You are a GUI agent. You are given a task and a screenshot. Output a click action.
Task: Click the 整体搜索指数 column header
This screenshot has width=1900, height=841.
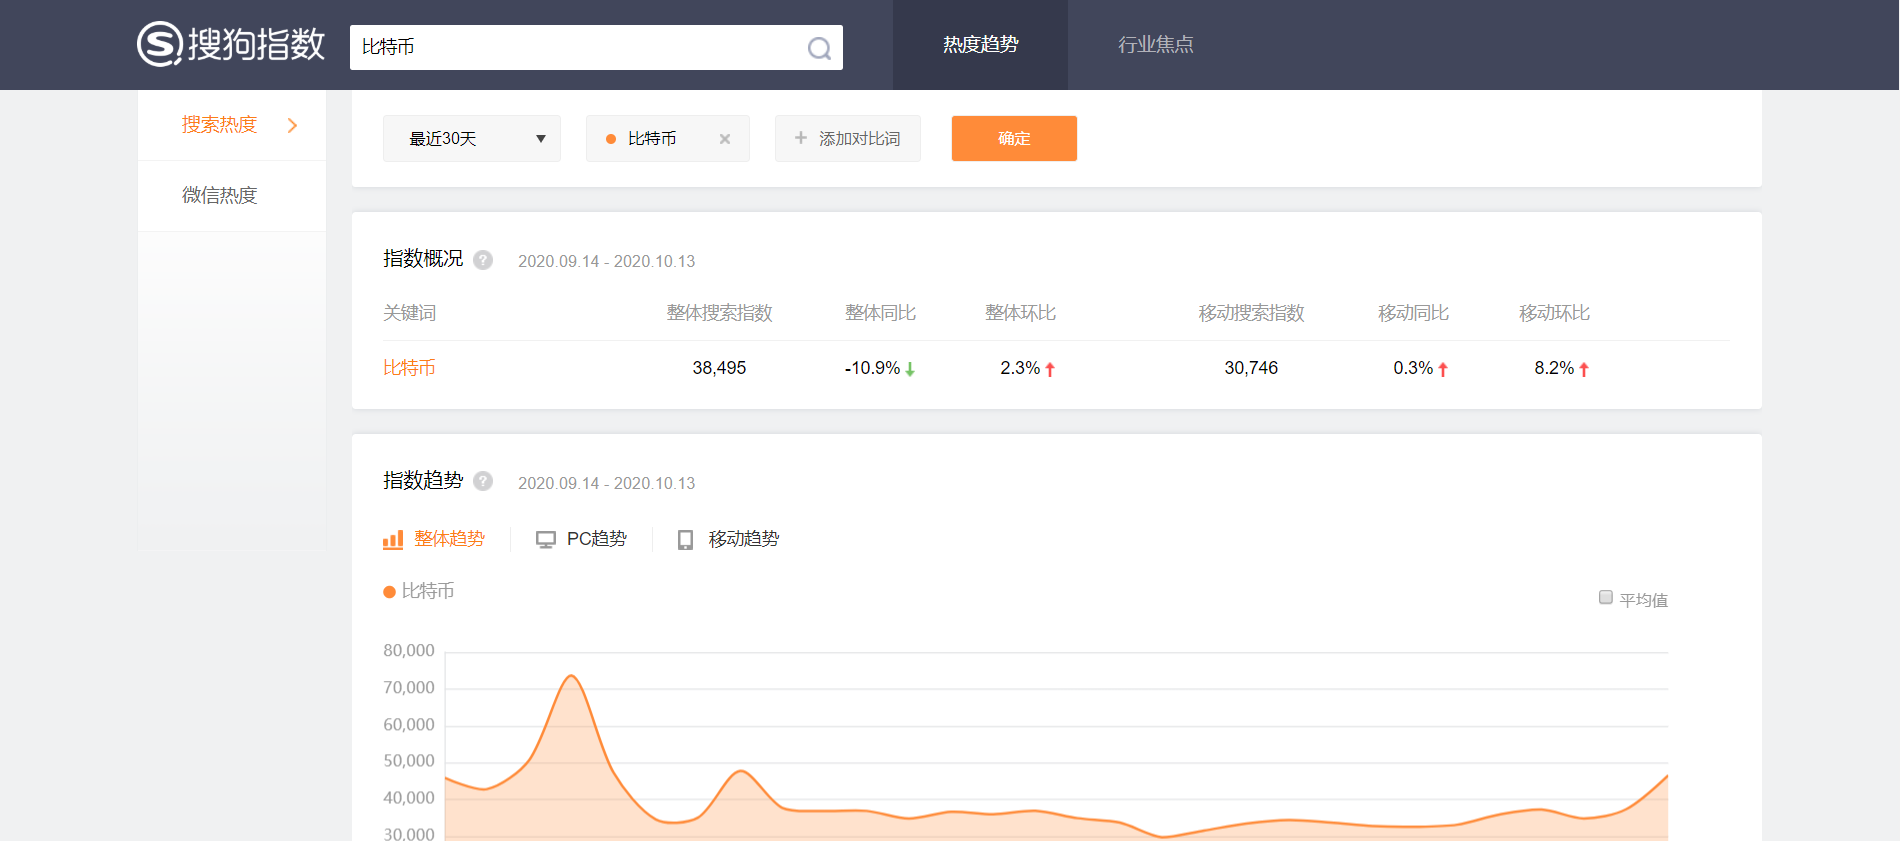pos(719,313)
